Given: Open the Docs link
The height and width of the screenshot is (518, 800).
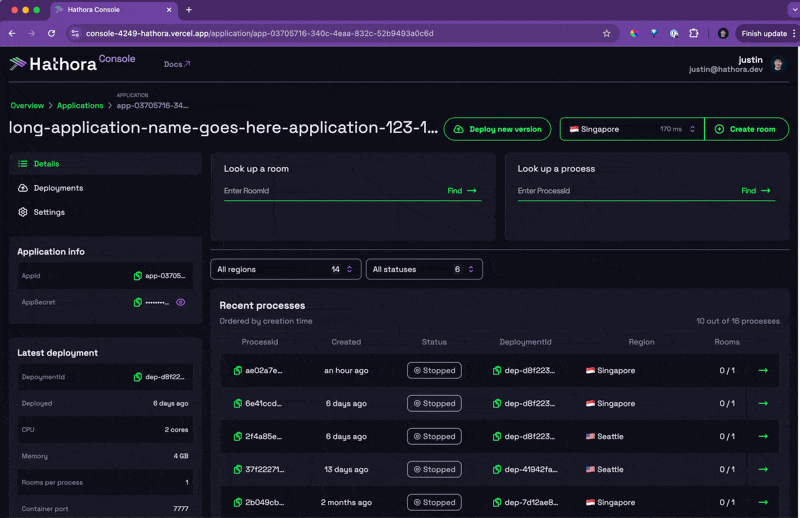Looking at the screenshot, I should pyautogui.click(x=177, y=64).
